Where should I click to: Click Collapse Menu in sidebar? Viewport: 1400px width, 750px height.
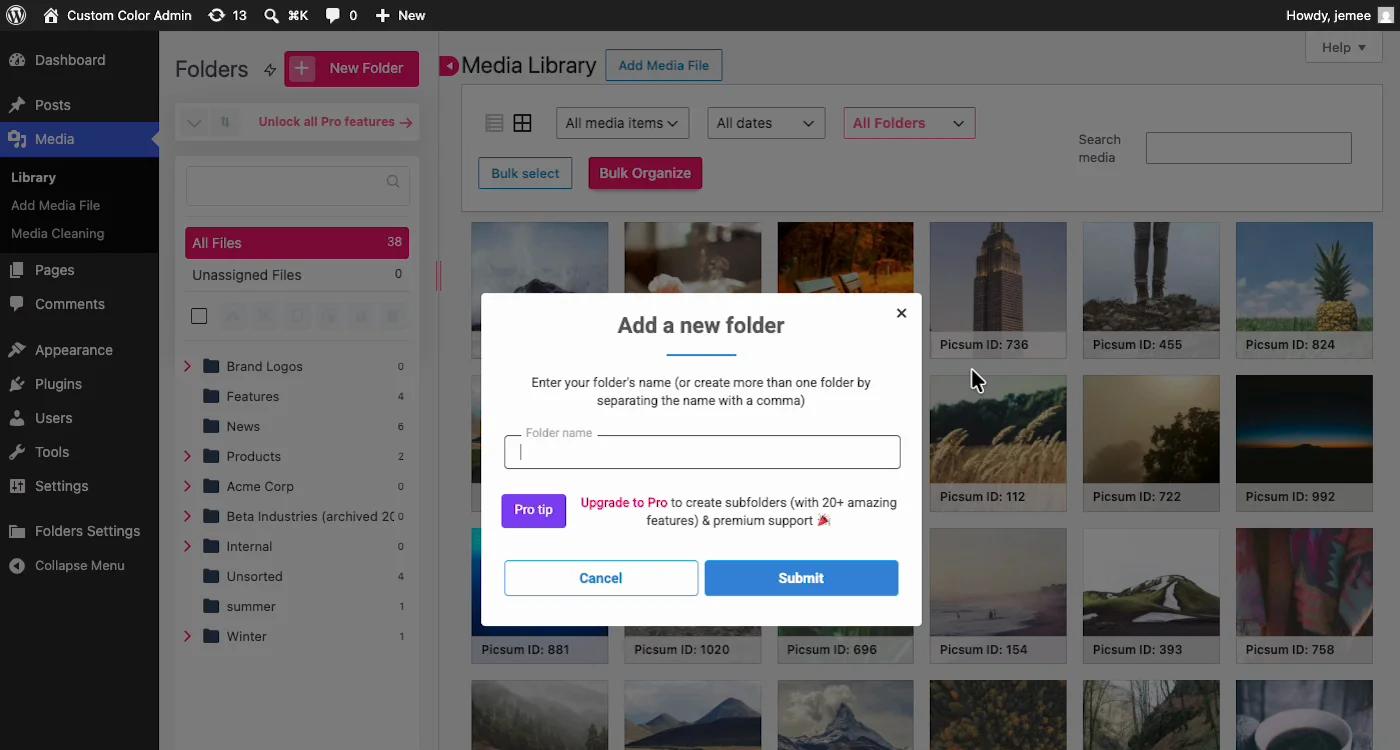pyautogui.click(x=79, y=565)
